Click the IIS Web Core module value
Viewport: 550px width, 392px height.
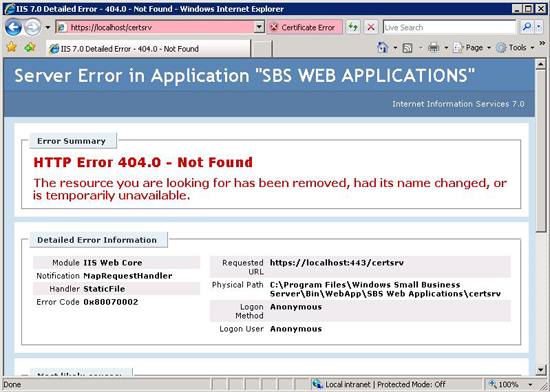click(113, 263)
